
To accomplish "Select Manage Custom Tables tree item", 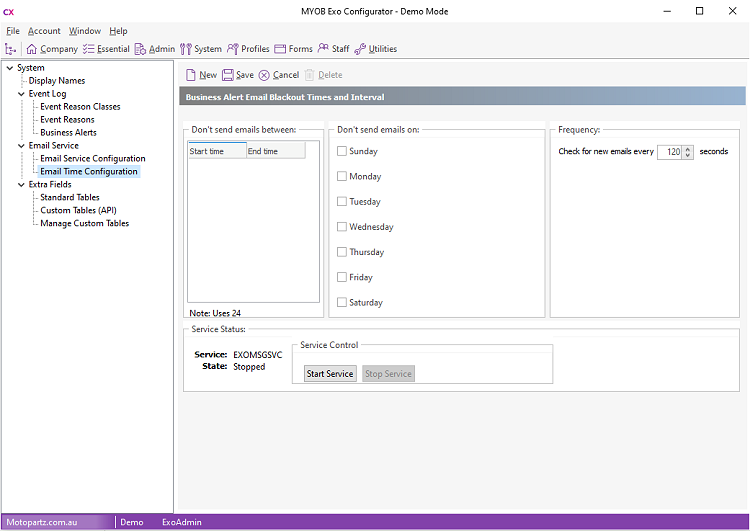I will [x=85, y=223].
